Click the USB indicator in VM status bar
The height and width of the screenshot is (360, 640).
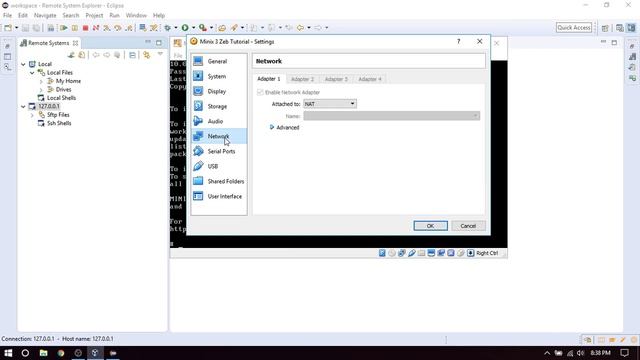pos(411,253)
